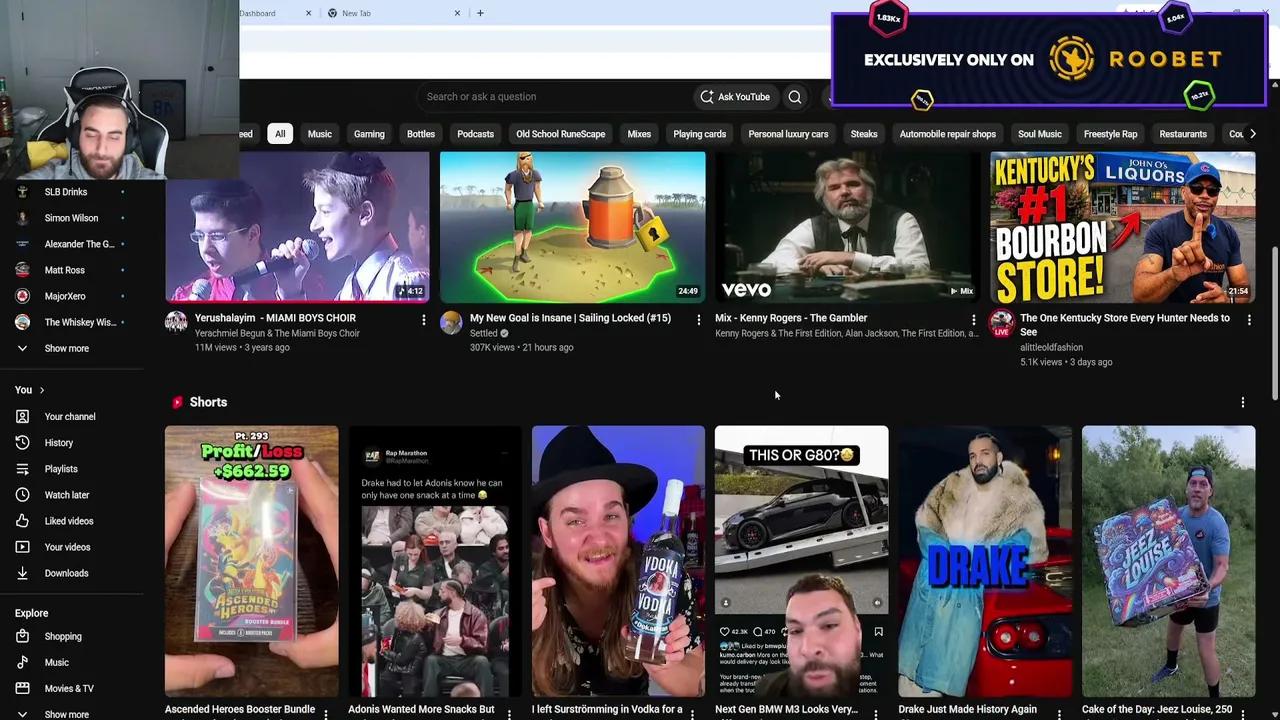Select the Restaurants filter chip
1280x720 pixels.
coord(1183,134)
